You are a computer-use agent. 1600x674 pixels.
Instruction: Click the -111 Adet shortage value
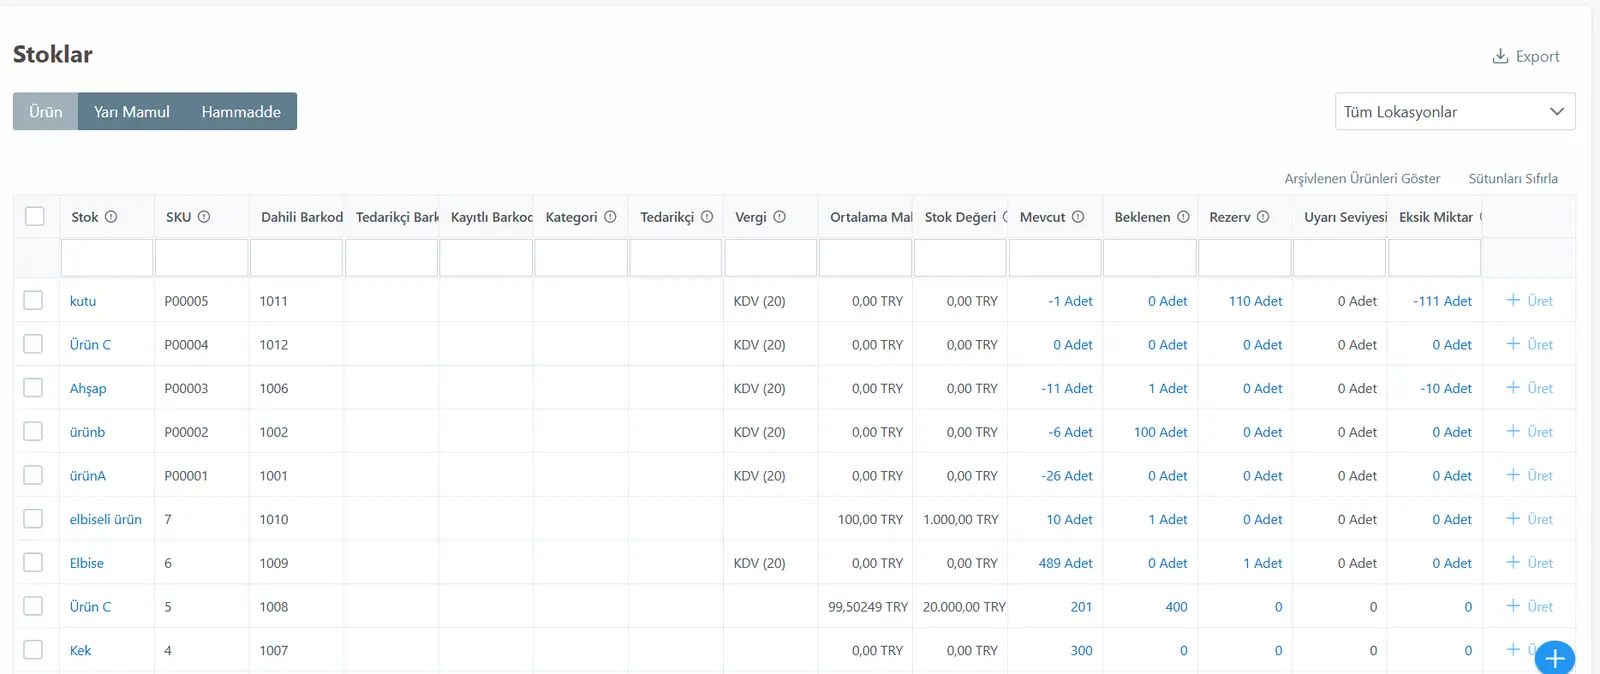point(1442,301)
